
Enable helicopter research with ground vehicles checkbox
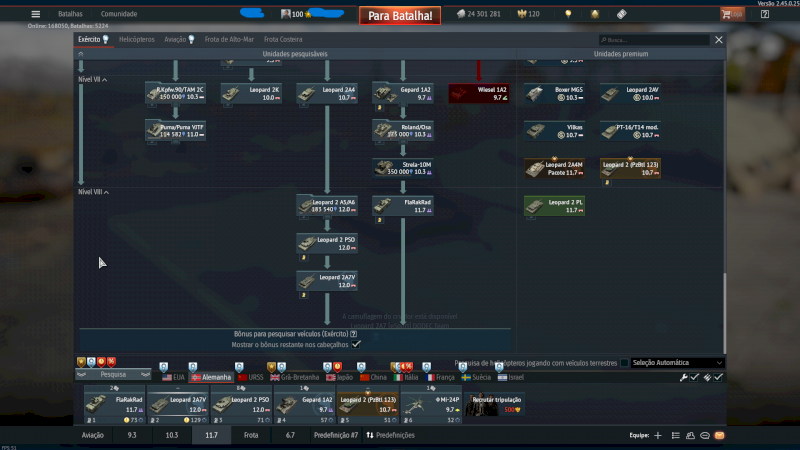point(625,363)
